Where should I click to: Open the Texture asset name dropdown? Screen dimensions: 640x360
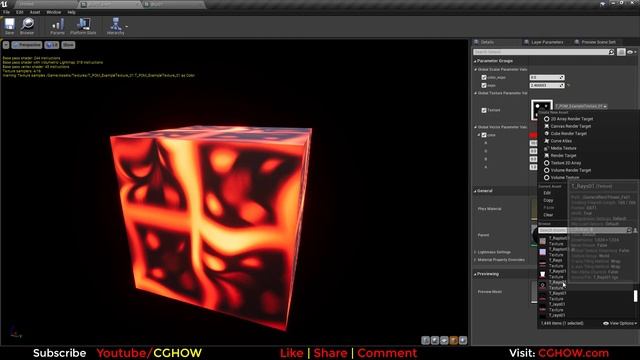coord(581,107)
